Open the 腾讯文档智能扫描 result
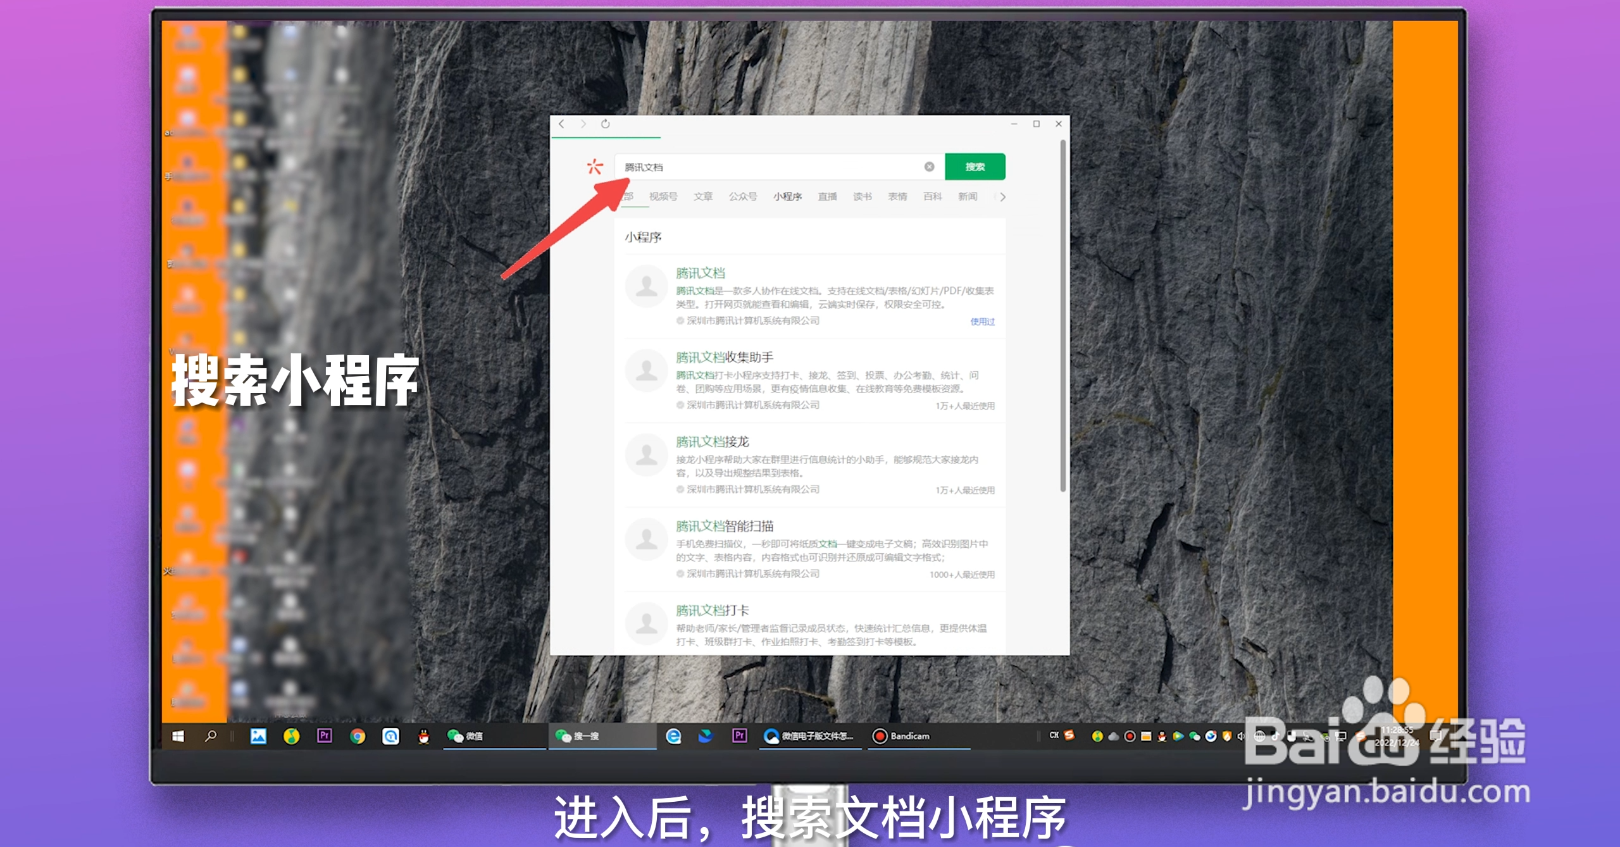The image size is (1620, 847). pos(725,526)
